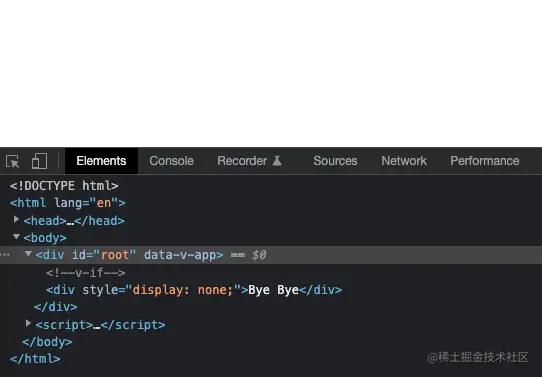The width and height of the screenshot is (542, 377).
Task: Select the <!--v-if--> comment node
Action: (86, 273)
